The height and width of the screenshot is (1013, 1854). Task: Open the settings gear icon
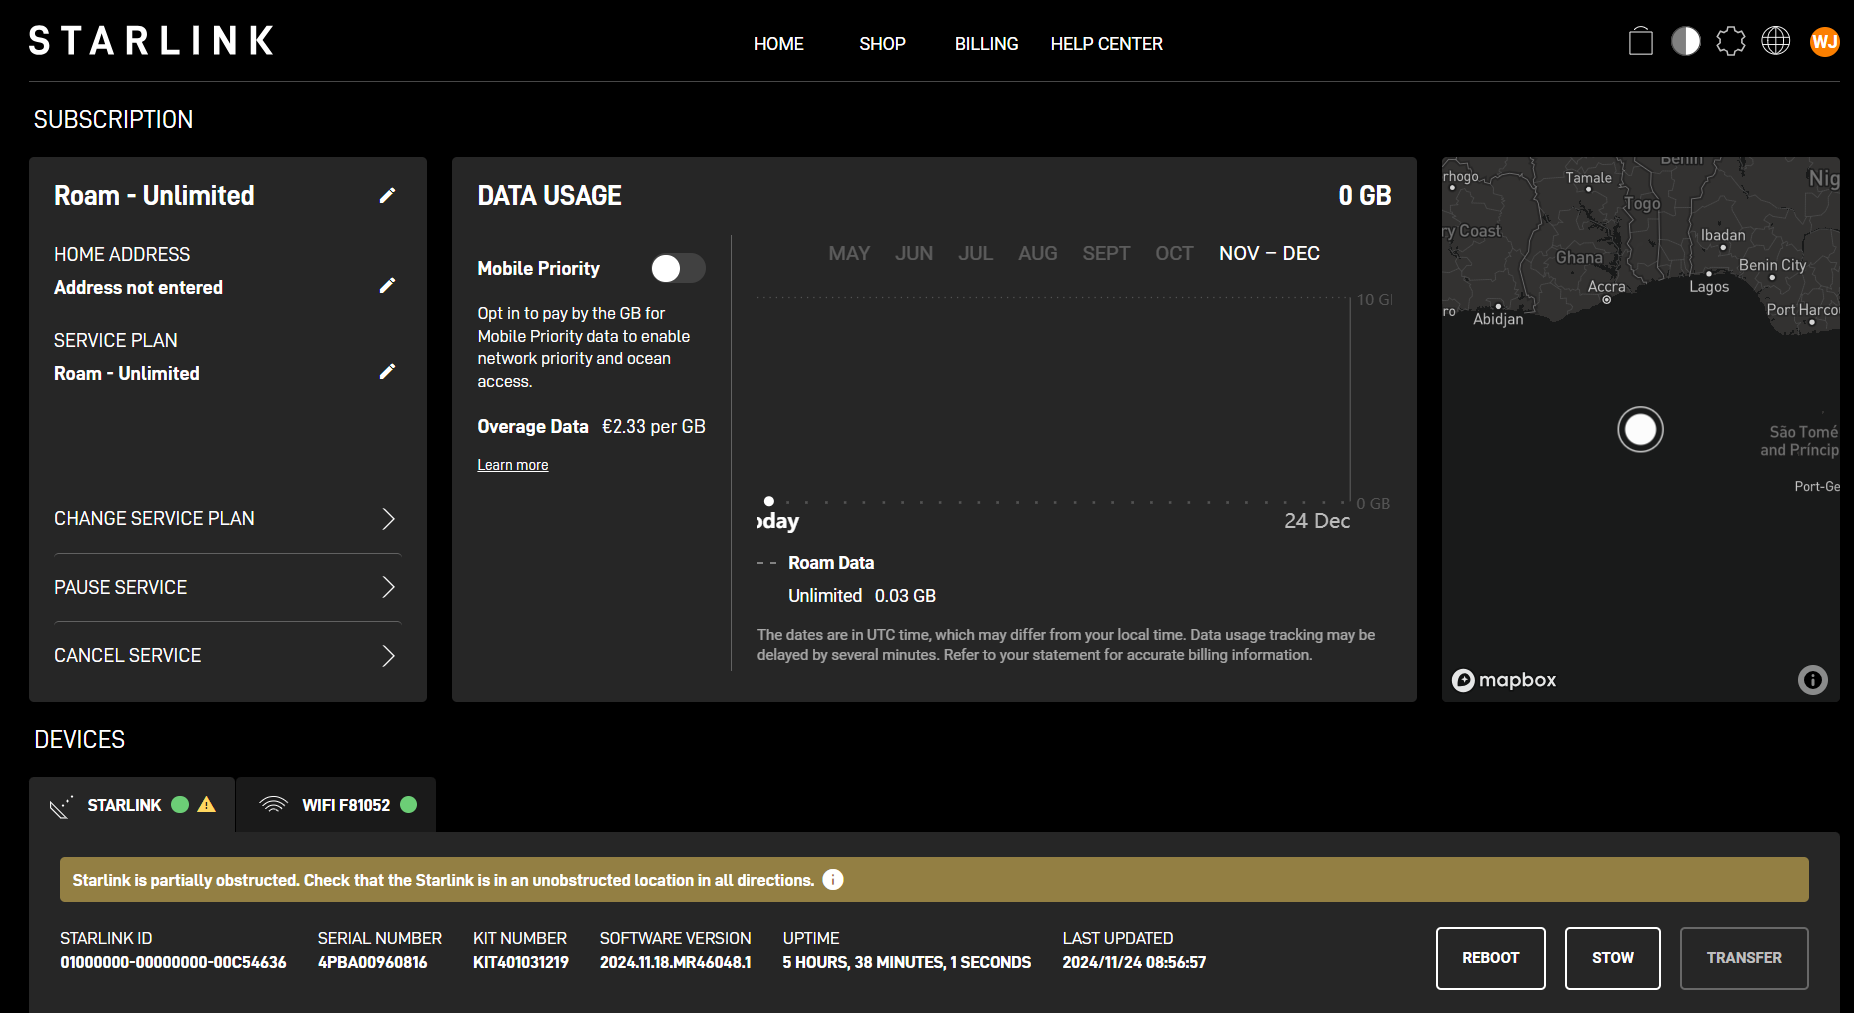(x=1731, y=41)
